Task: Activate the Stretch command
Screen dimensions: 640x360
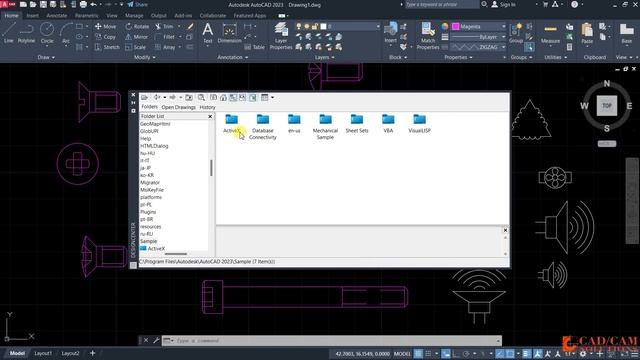Action: click(x=107, y=47)
